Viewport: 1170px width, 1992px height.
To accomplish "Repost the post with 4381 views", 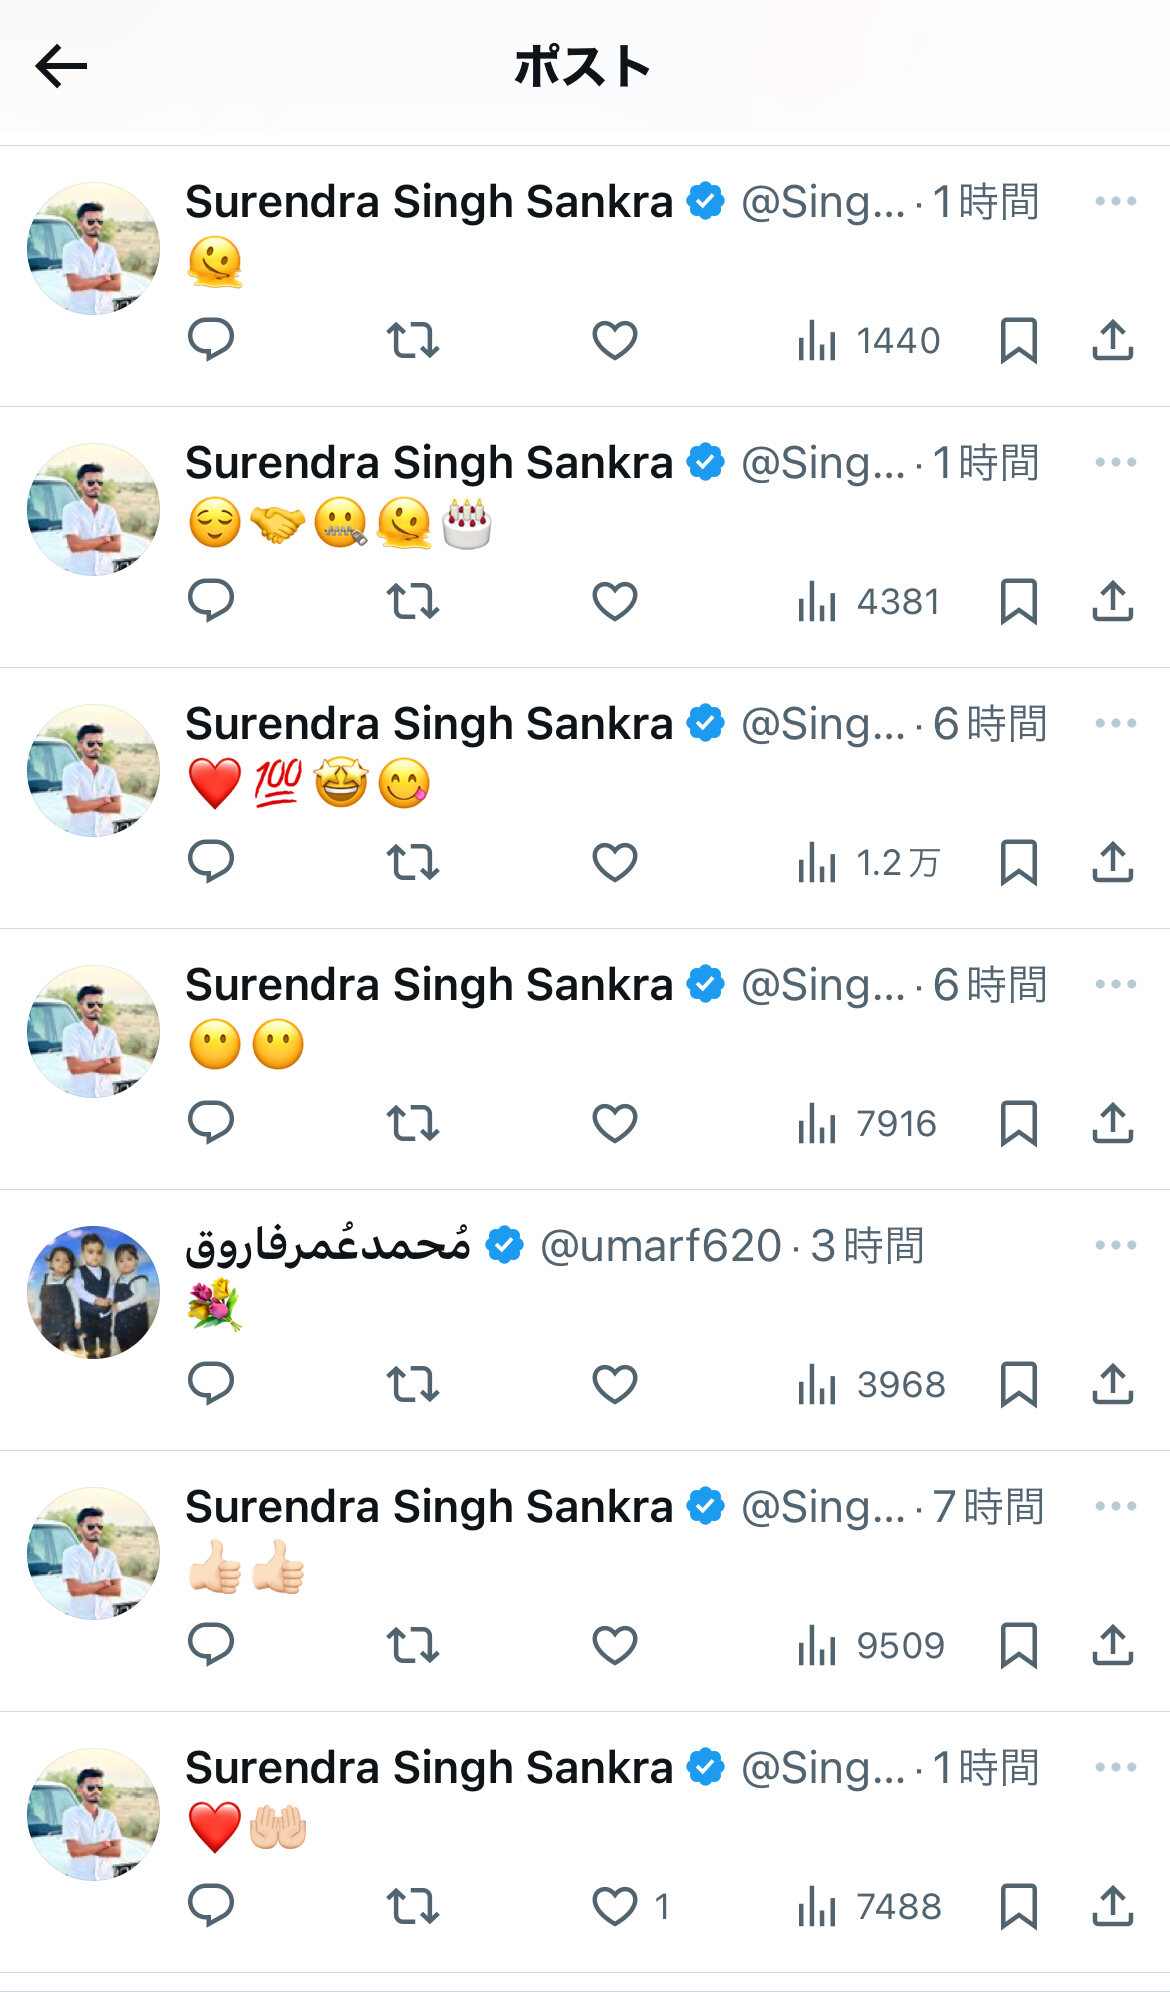I will coord(413,601).
